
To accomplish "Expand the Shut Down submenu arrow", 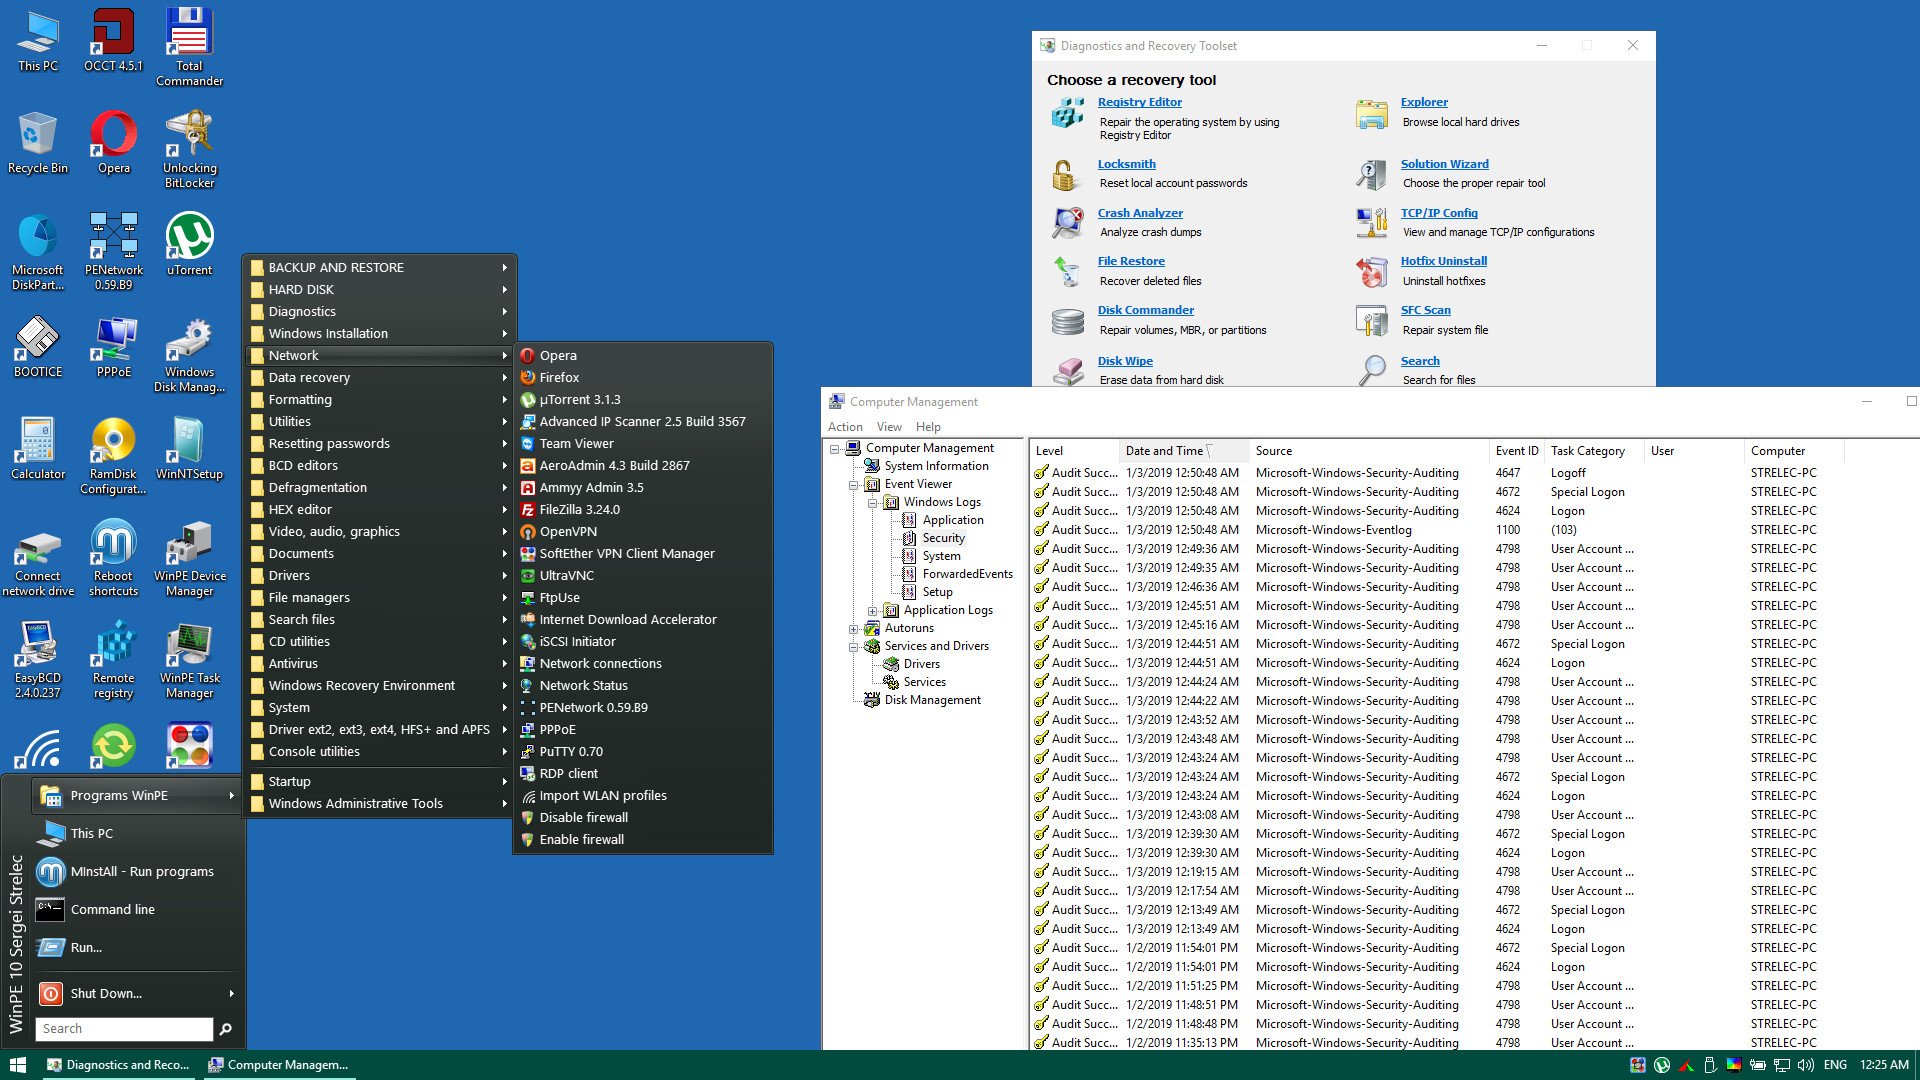I will pos(231,993).
